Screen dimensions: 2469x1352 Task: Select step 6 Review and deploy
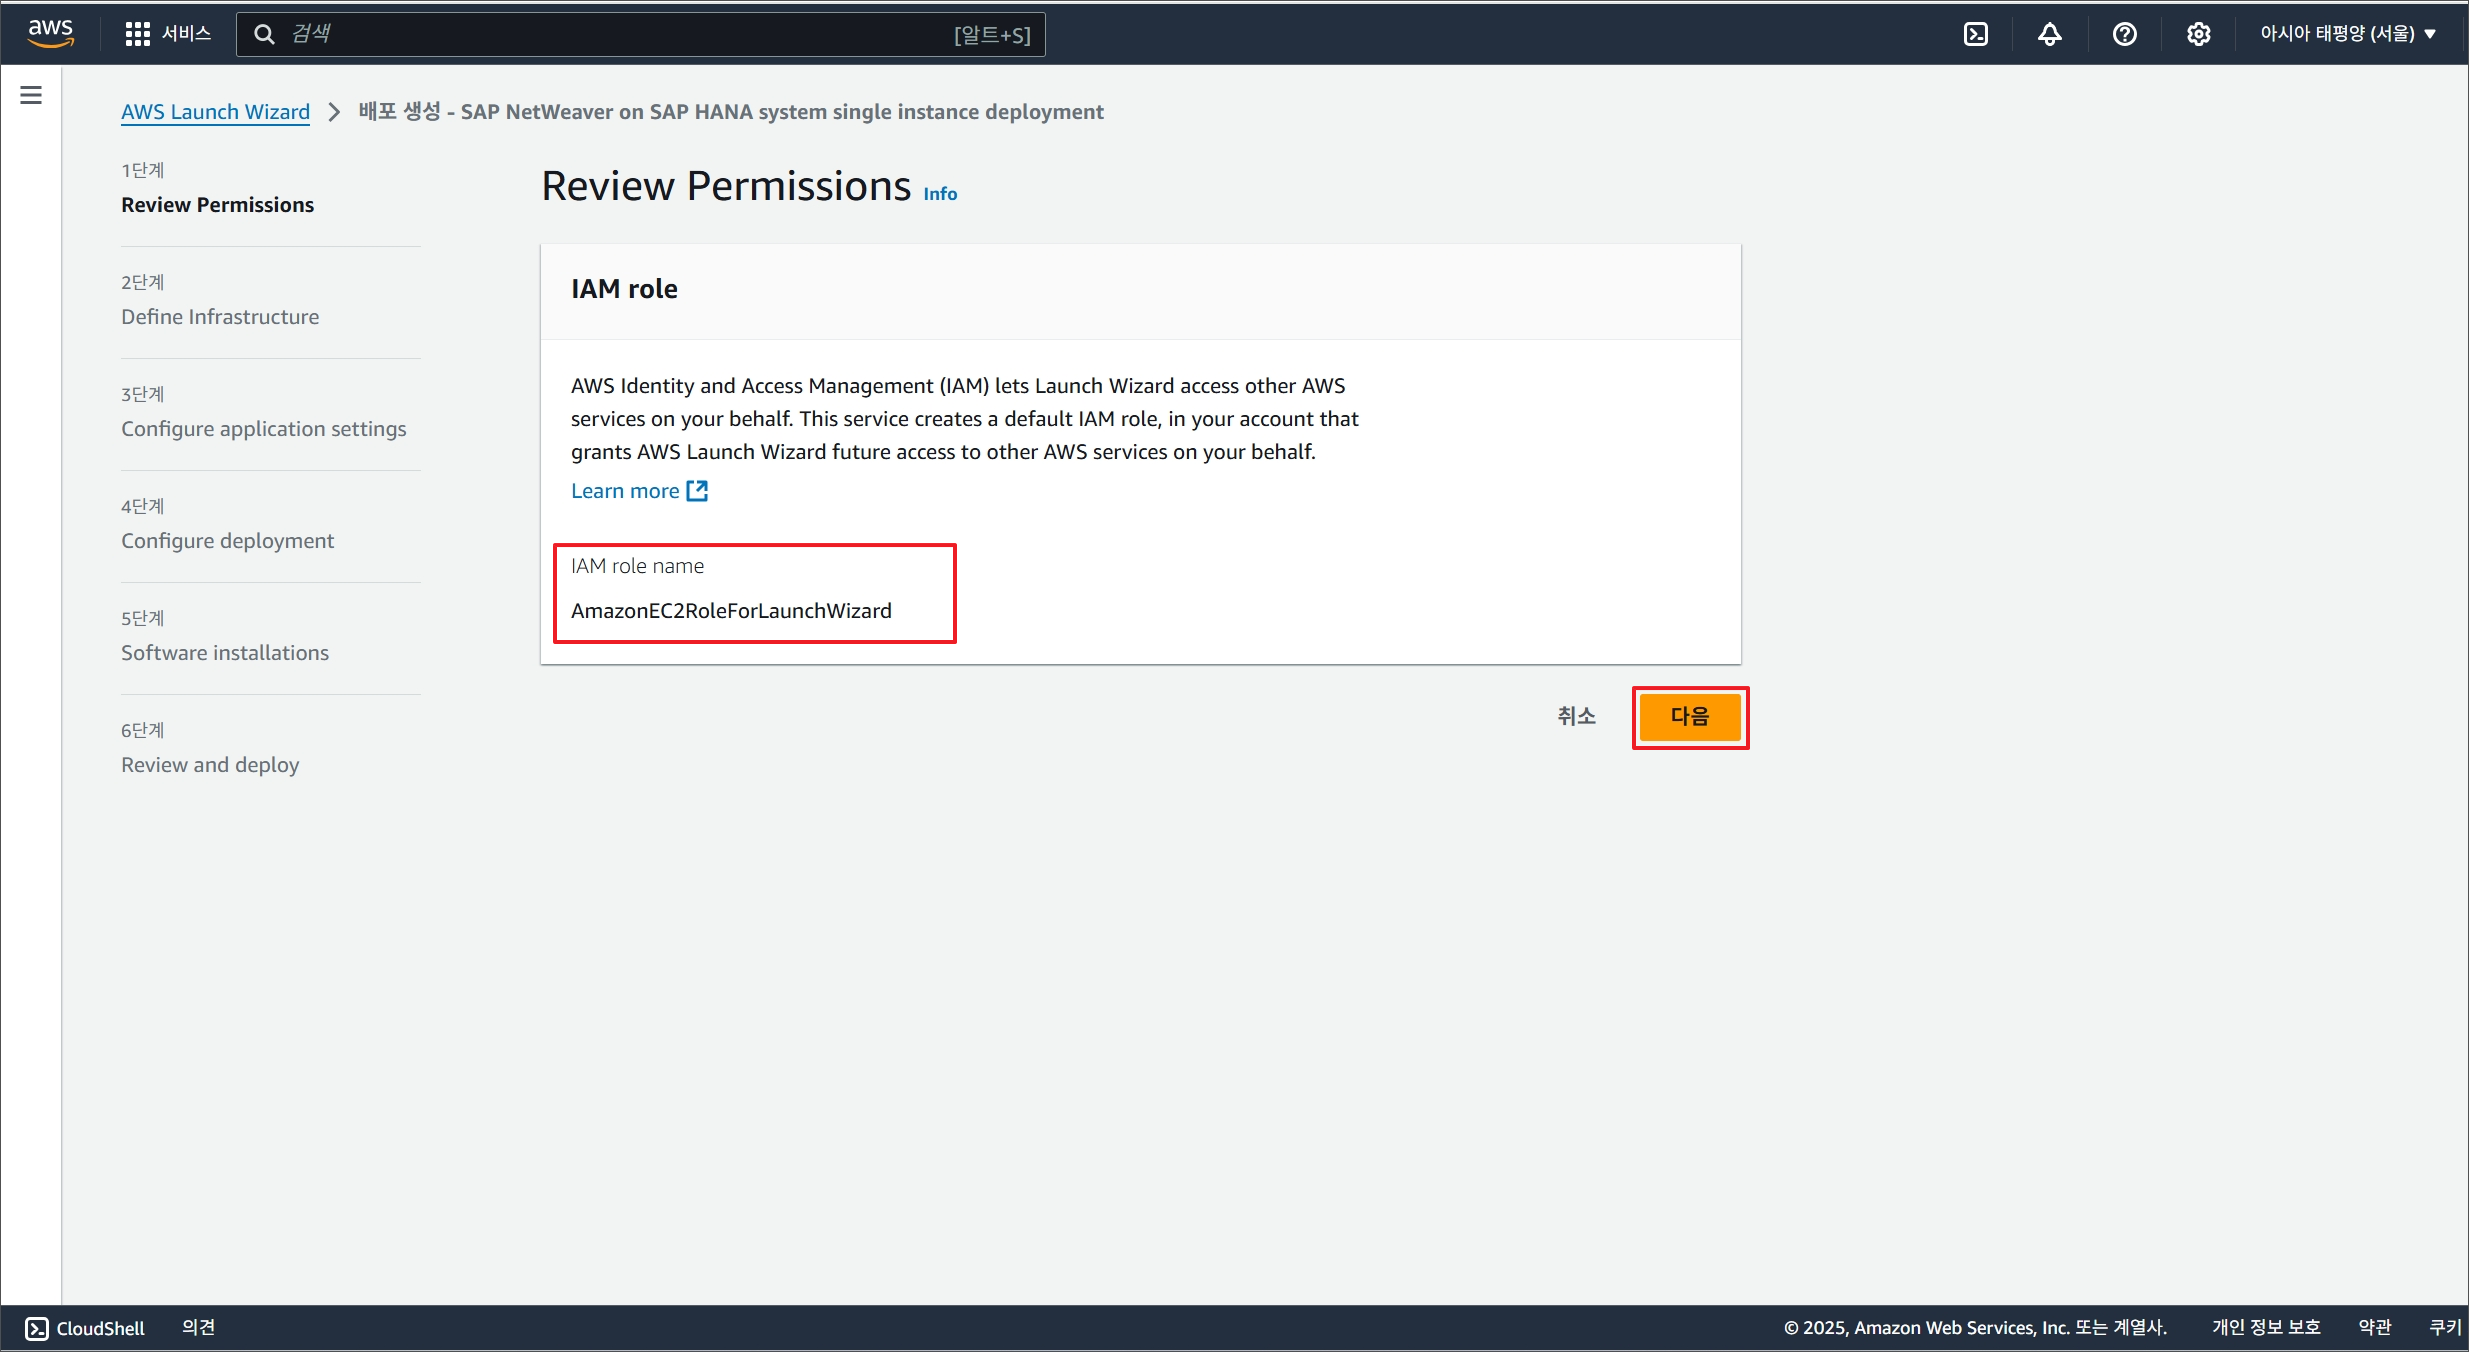[x=210, y=765]
